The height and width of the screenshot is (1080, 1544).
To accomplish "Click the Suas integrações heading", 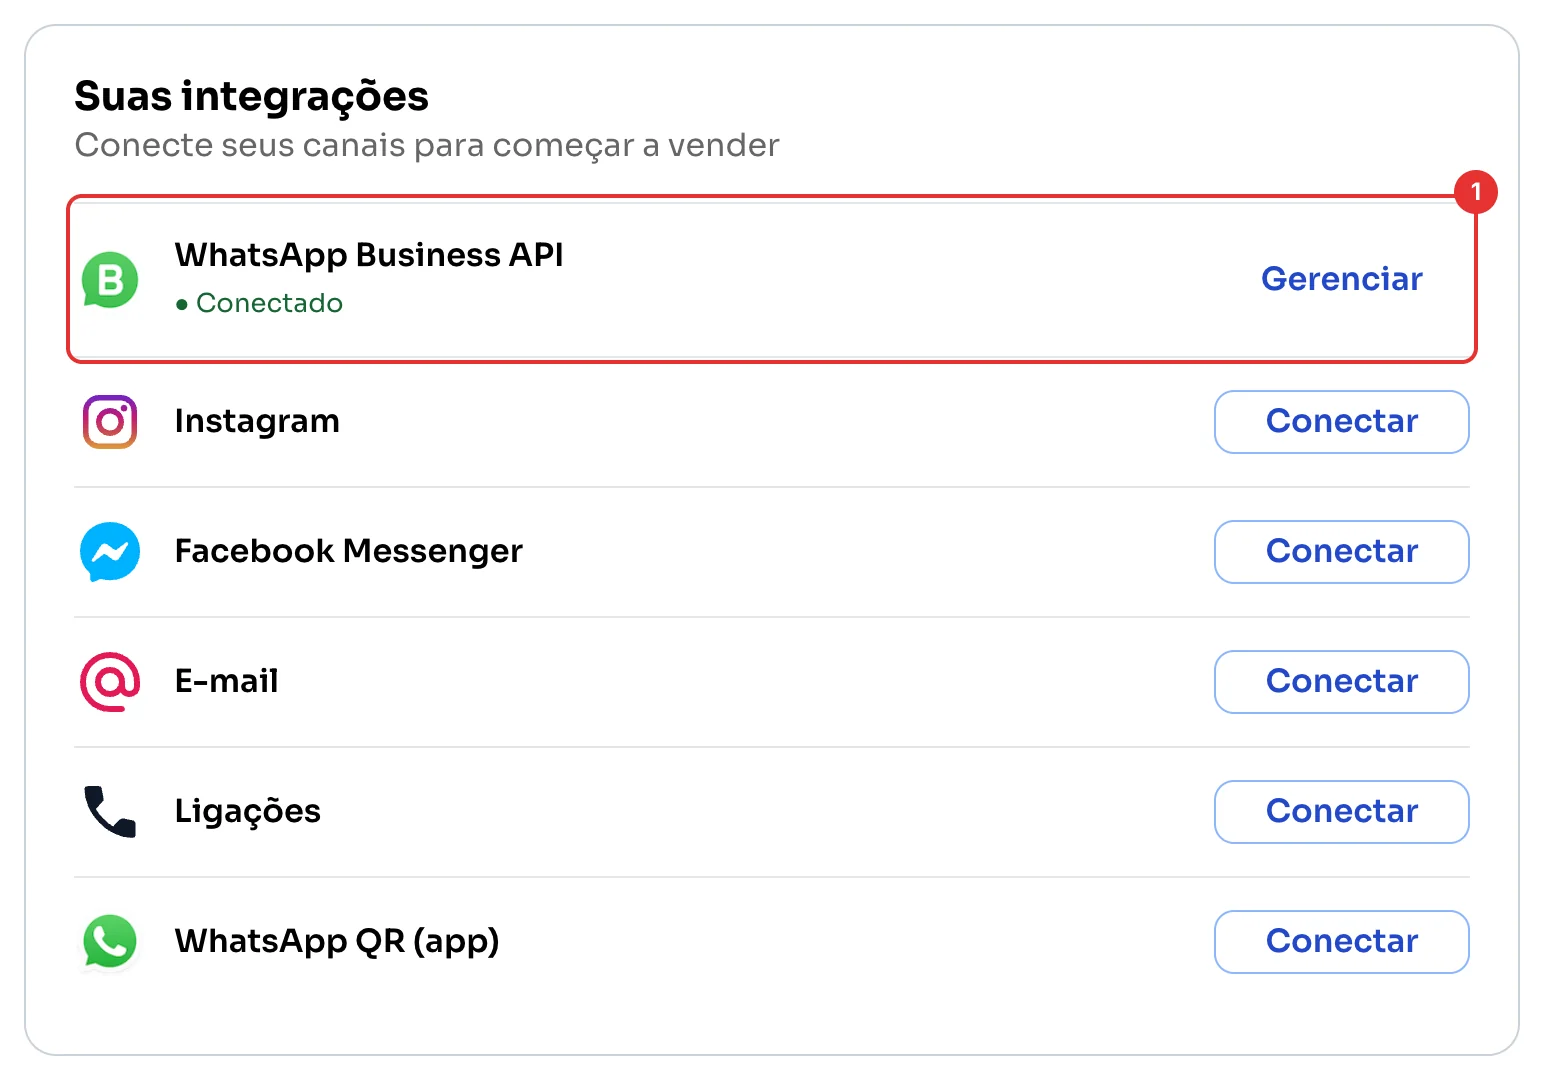I will 252,97.
